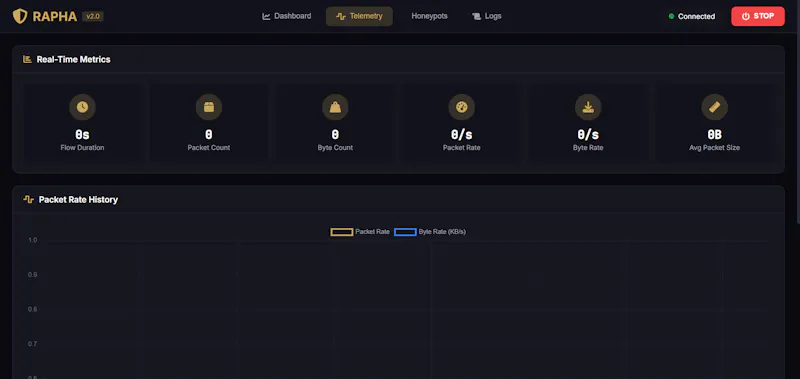Viewport: 800px width, 379px height.
Task: Click the Real-Time Metrics chart icon
Action: tap(28, 59)
